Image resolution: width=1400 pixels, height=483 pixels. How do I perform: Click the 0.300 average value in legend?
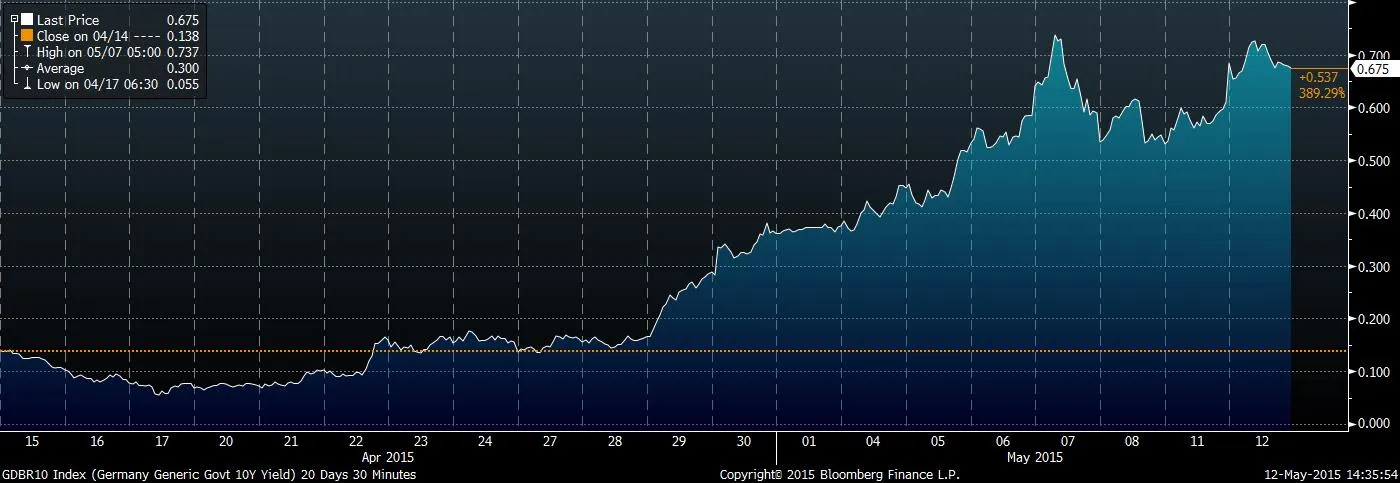184,68
